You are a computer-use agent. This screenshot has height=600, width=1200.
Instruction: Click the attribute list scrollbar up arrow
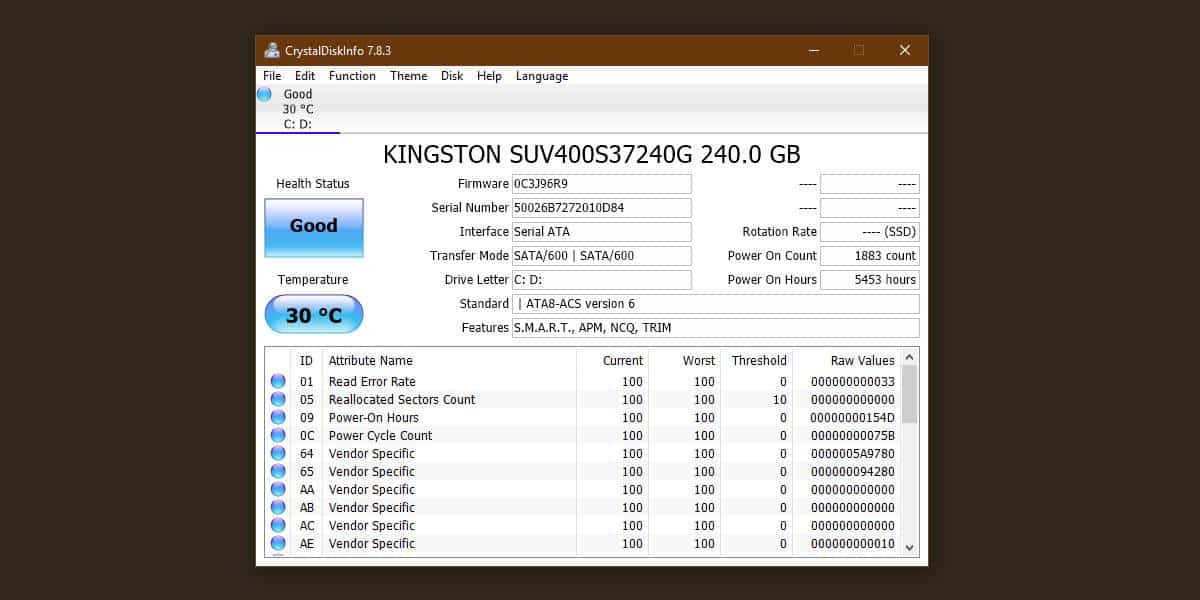[x=909, y=356]
